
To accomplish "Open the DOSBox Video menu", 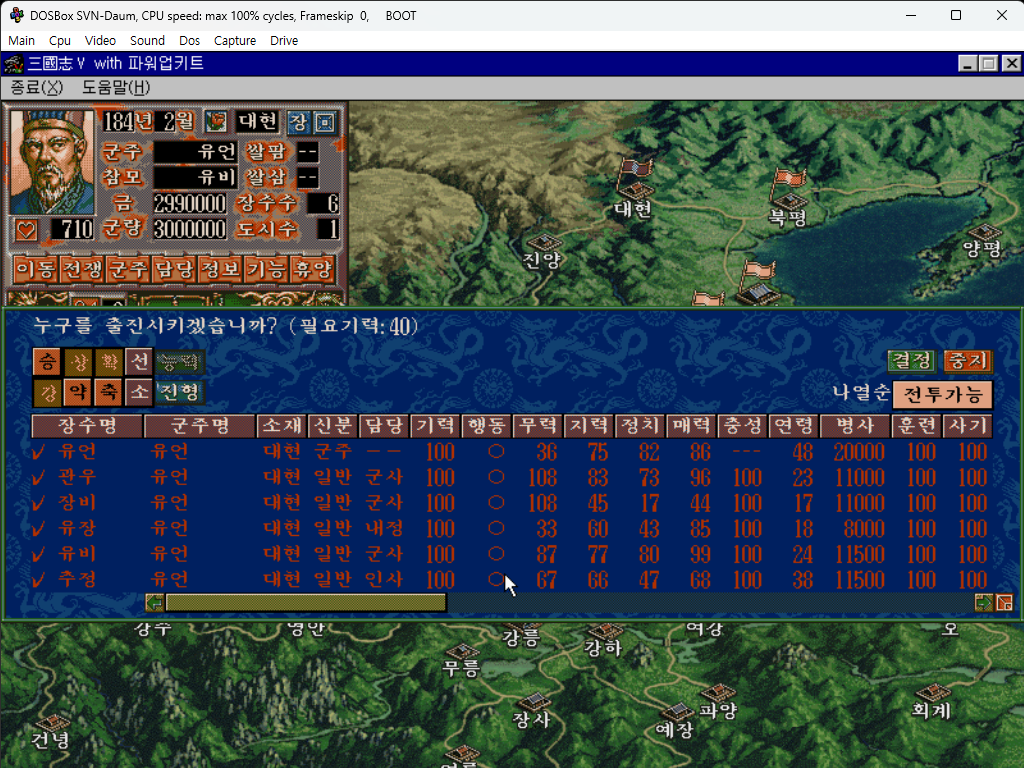I will pos(100,40).
